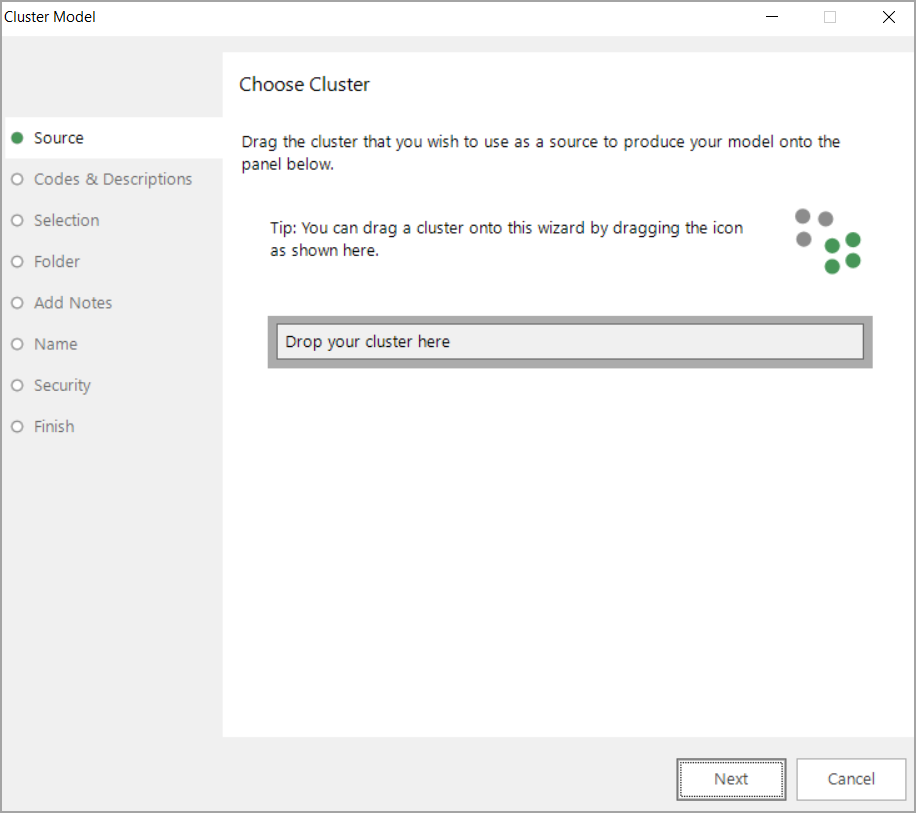Go to Codes & Descriptions step

point(113,179)
